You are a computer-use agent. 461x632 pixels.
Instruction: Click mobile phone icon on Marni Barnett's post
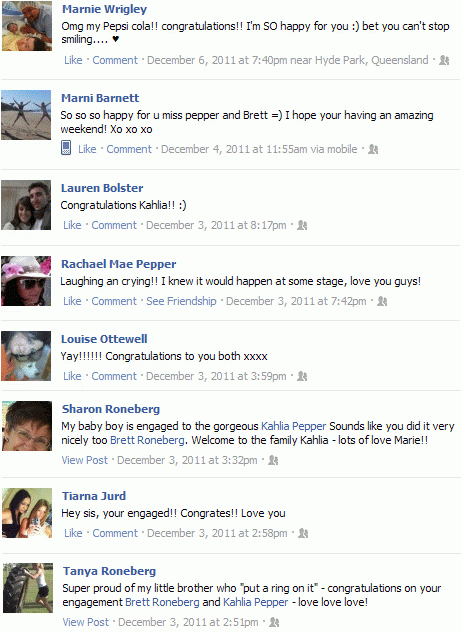(66, 148)
